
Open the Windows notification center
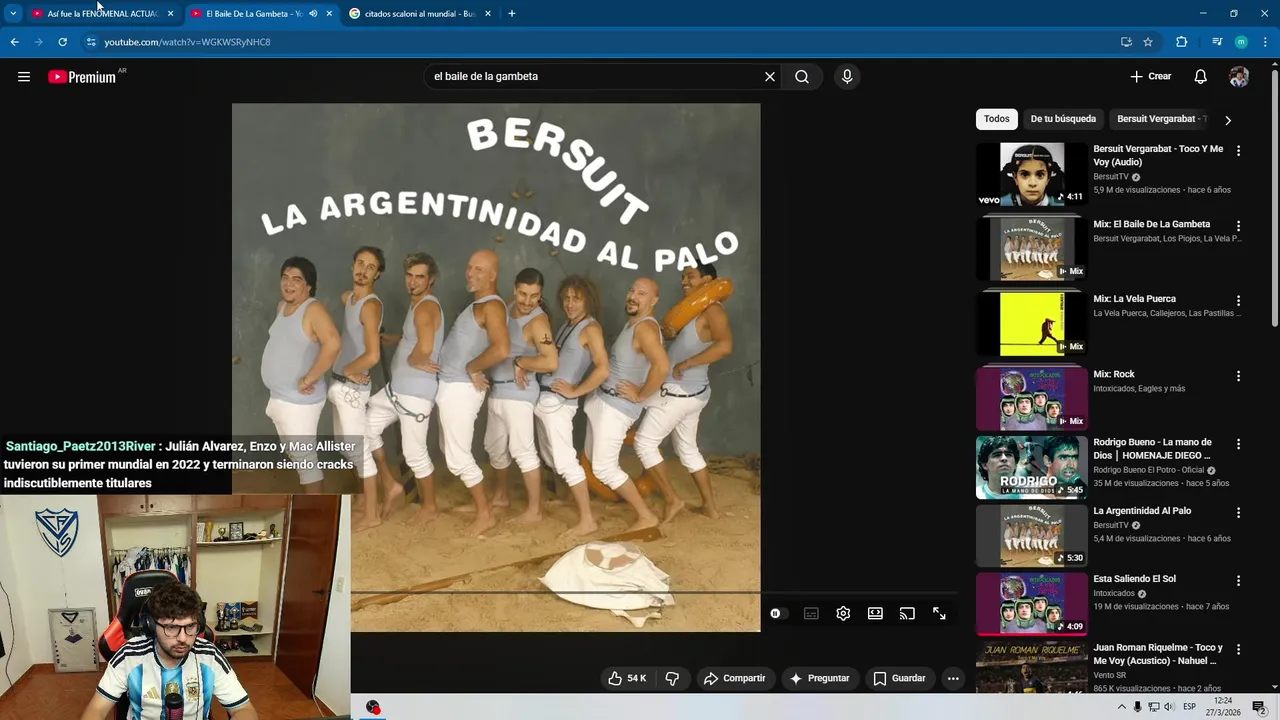(x=1259, y=707)
